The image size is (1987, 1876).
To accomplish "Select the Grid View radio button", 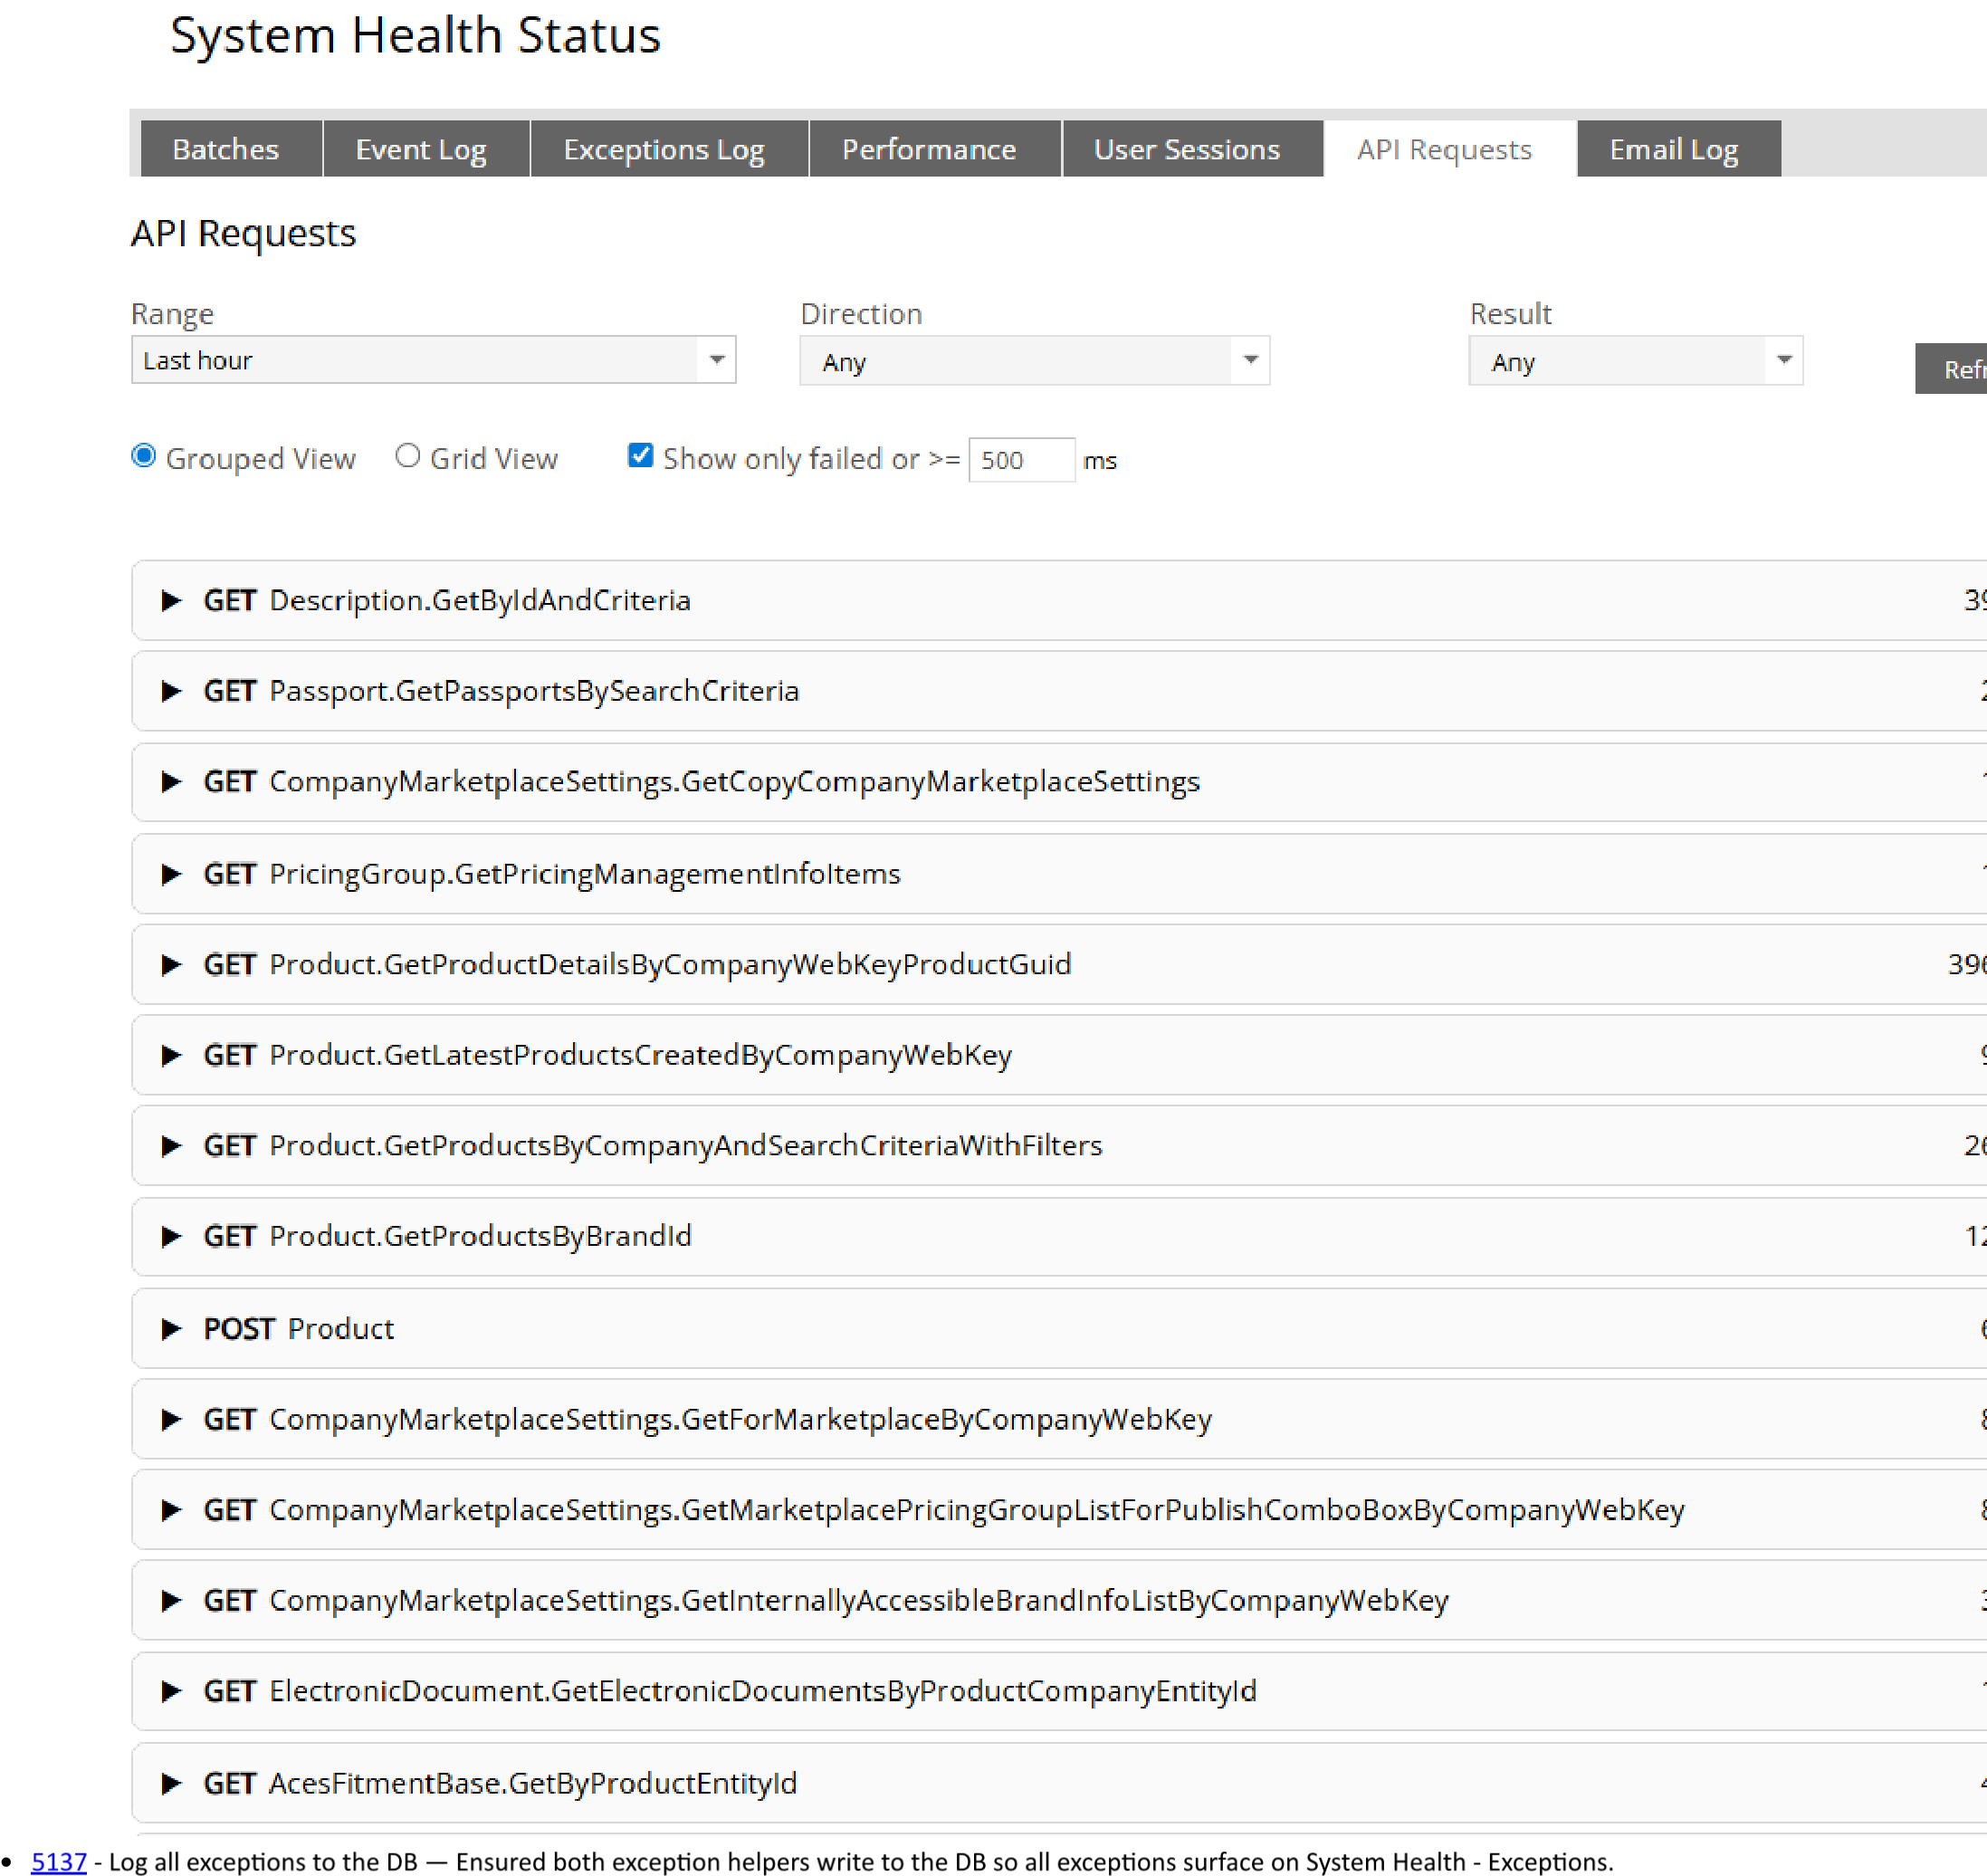I will [x=407, y=457].
